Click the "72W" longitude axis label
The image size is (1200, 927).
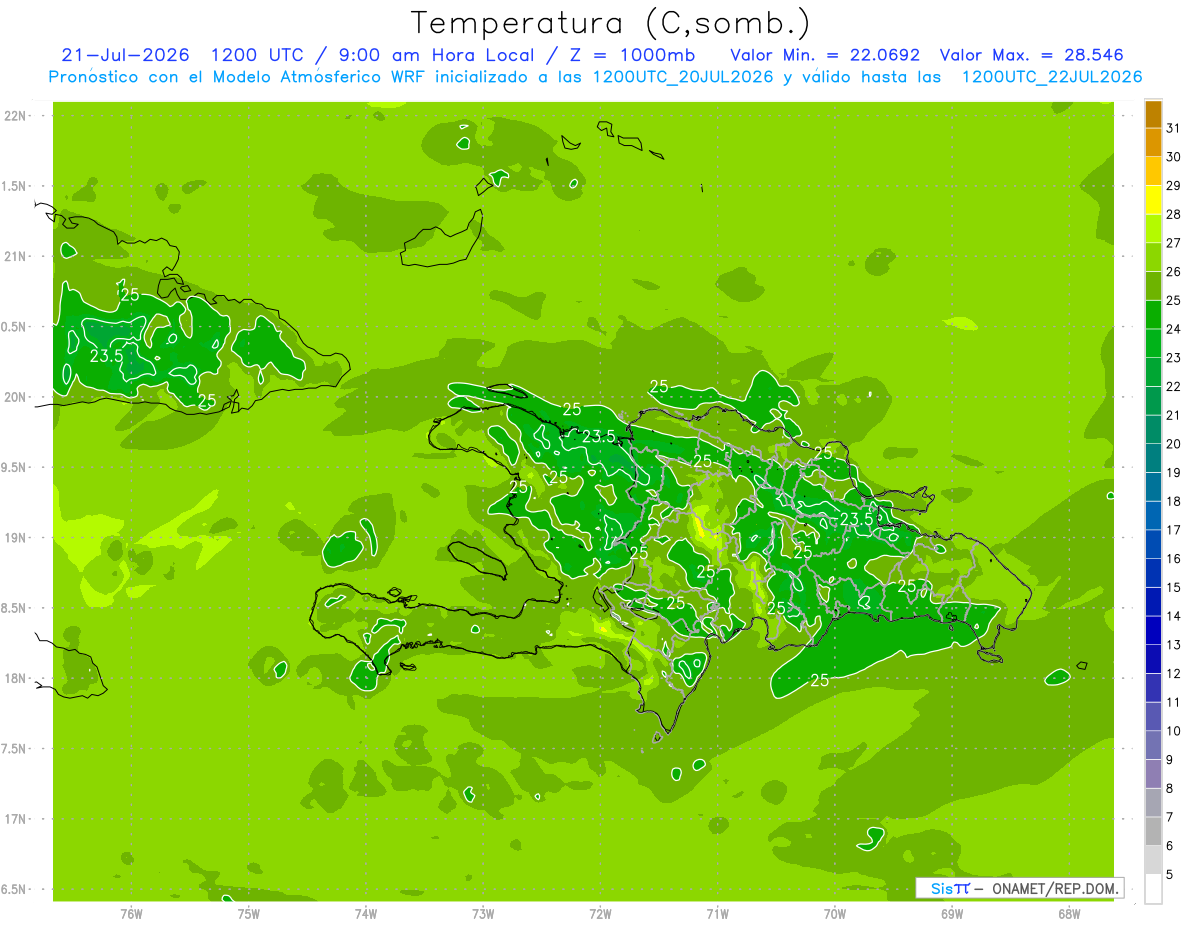point(600,913)
